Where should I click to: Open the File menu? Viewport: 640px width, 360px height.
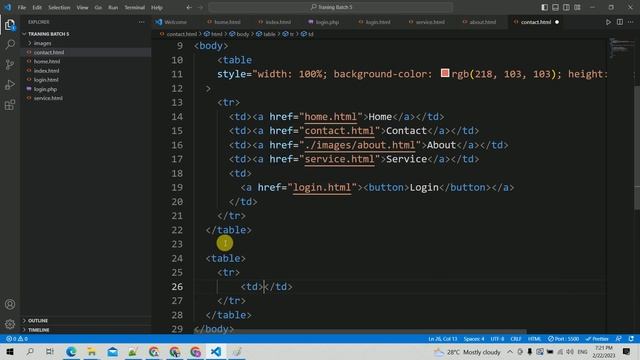(22, 7)
